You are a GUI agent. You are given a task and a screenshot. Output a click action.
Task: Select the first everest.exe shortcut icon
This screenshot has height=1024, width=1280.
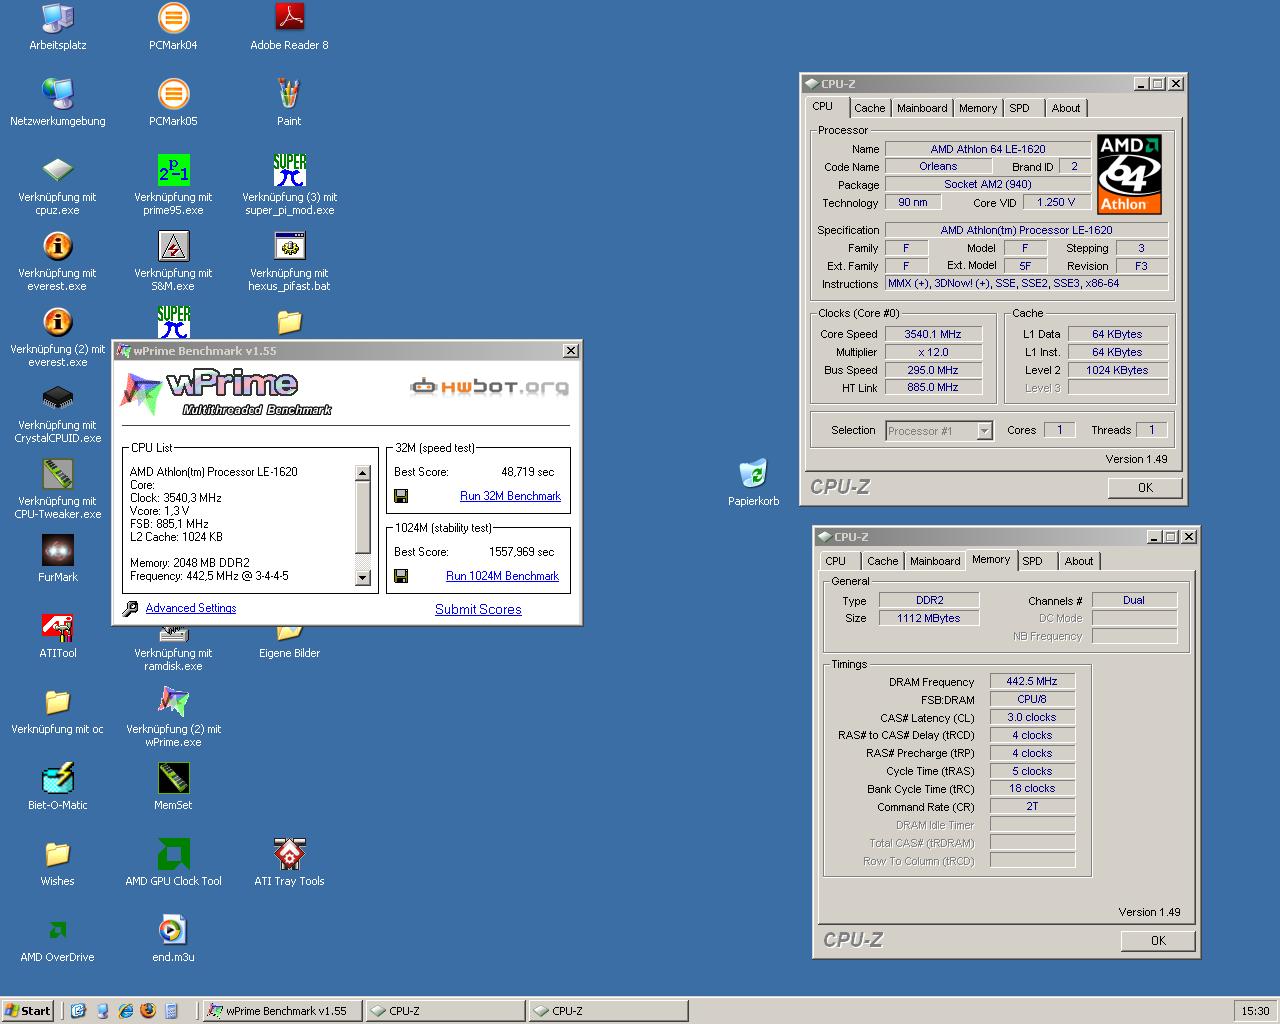coord(57,246)
